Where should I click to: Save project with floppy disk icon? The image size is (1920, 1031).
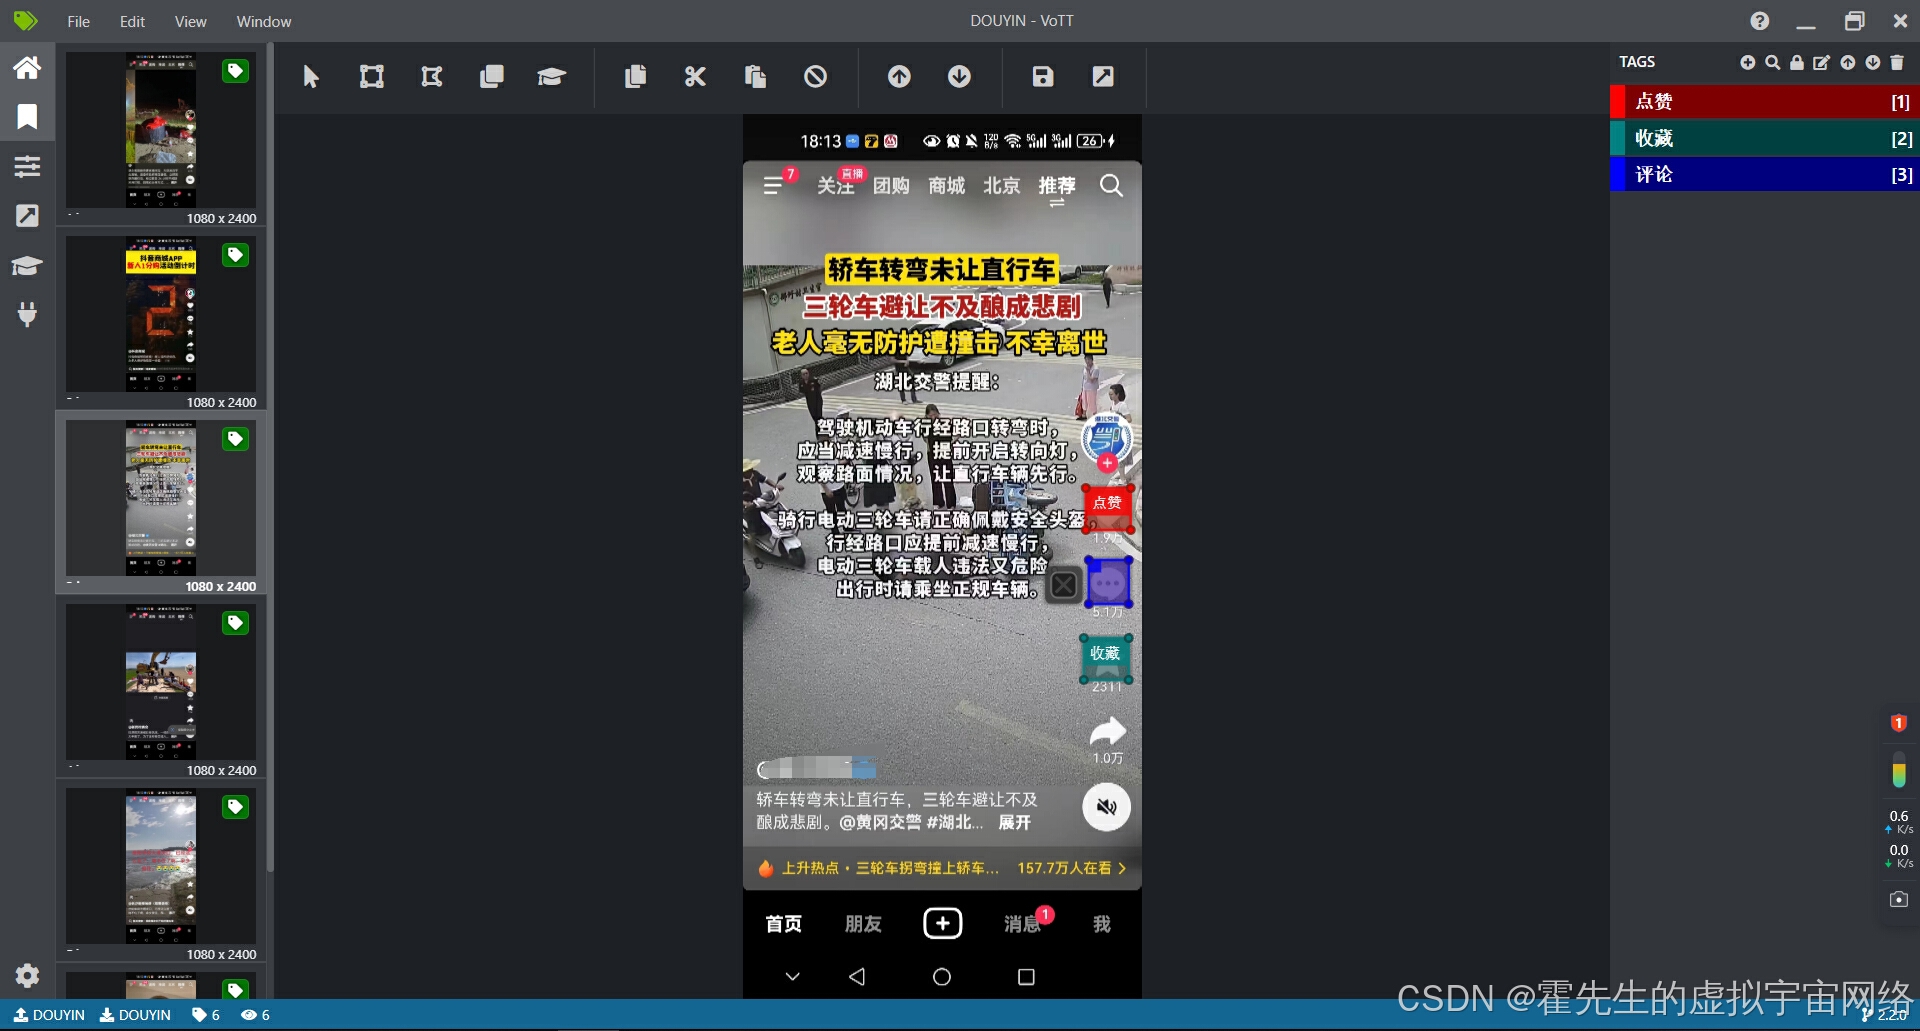click(1043, 77)
